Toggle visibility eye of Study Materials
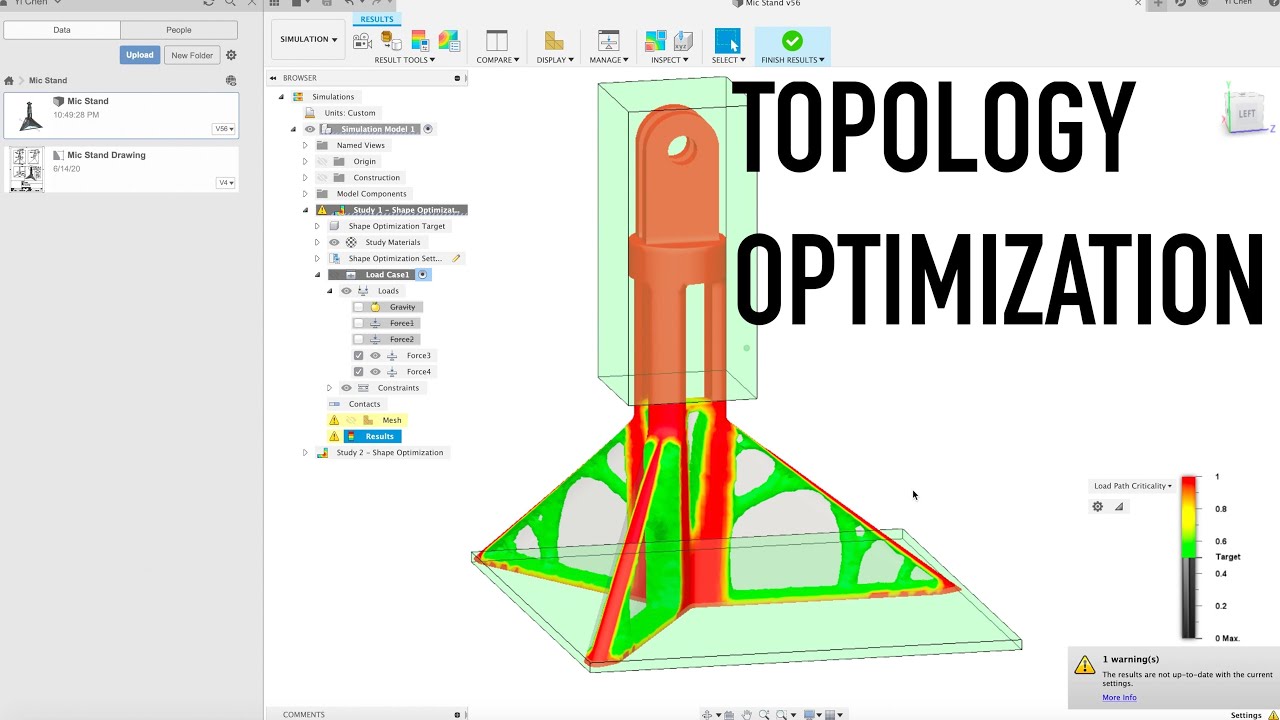1280x720 pixels. (x=334, y=242)
